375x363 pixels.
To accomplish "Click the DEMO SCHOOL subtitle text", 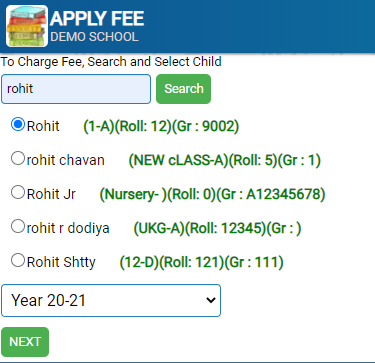I will tap(94, 37).
